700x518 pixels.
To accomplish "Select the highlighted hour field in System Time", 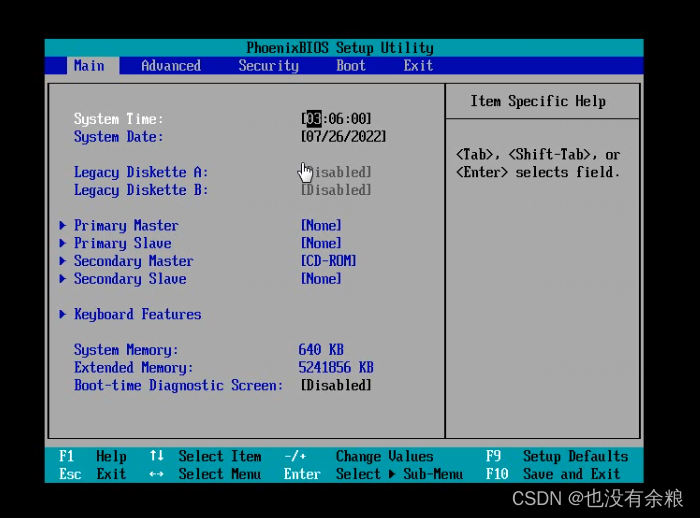I will point(313,119).
